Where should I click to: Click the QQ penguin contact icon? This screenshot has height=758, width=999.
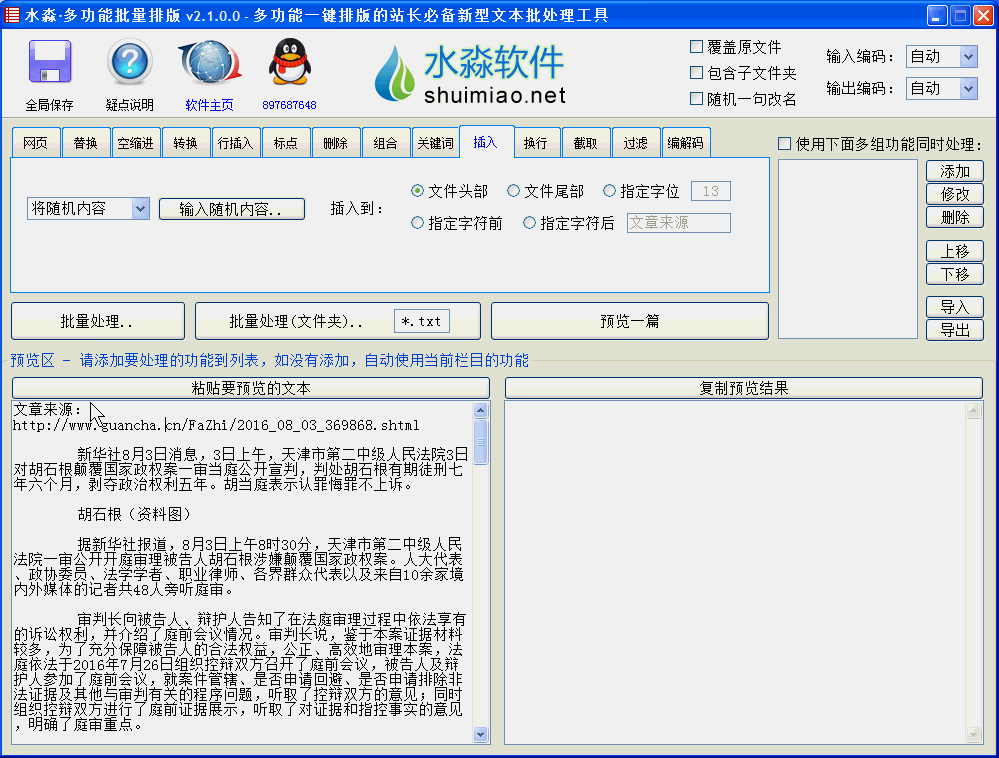pyautogui.click(x=289, y=64)
